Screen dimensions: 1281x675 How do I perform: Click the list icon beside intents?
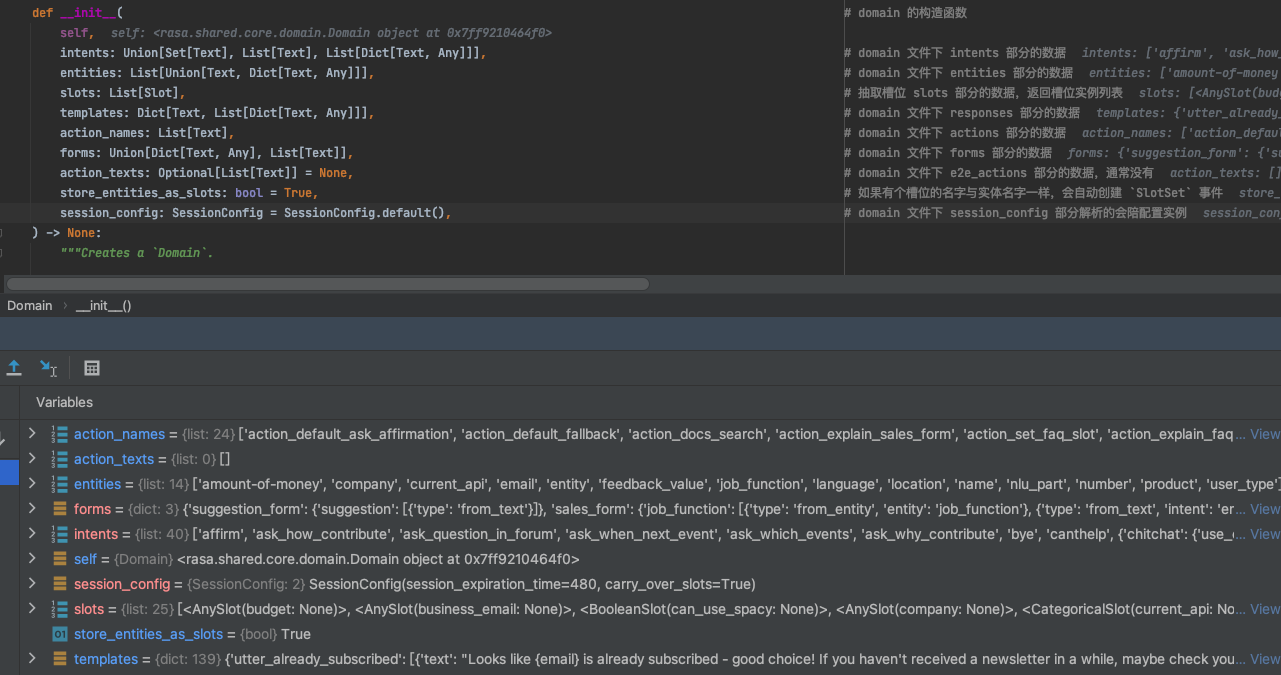60,534
